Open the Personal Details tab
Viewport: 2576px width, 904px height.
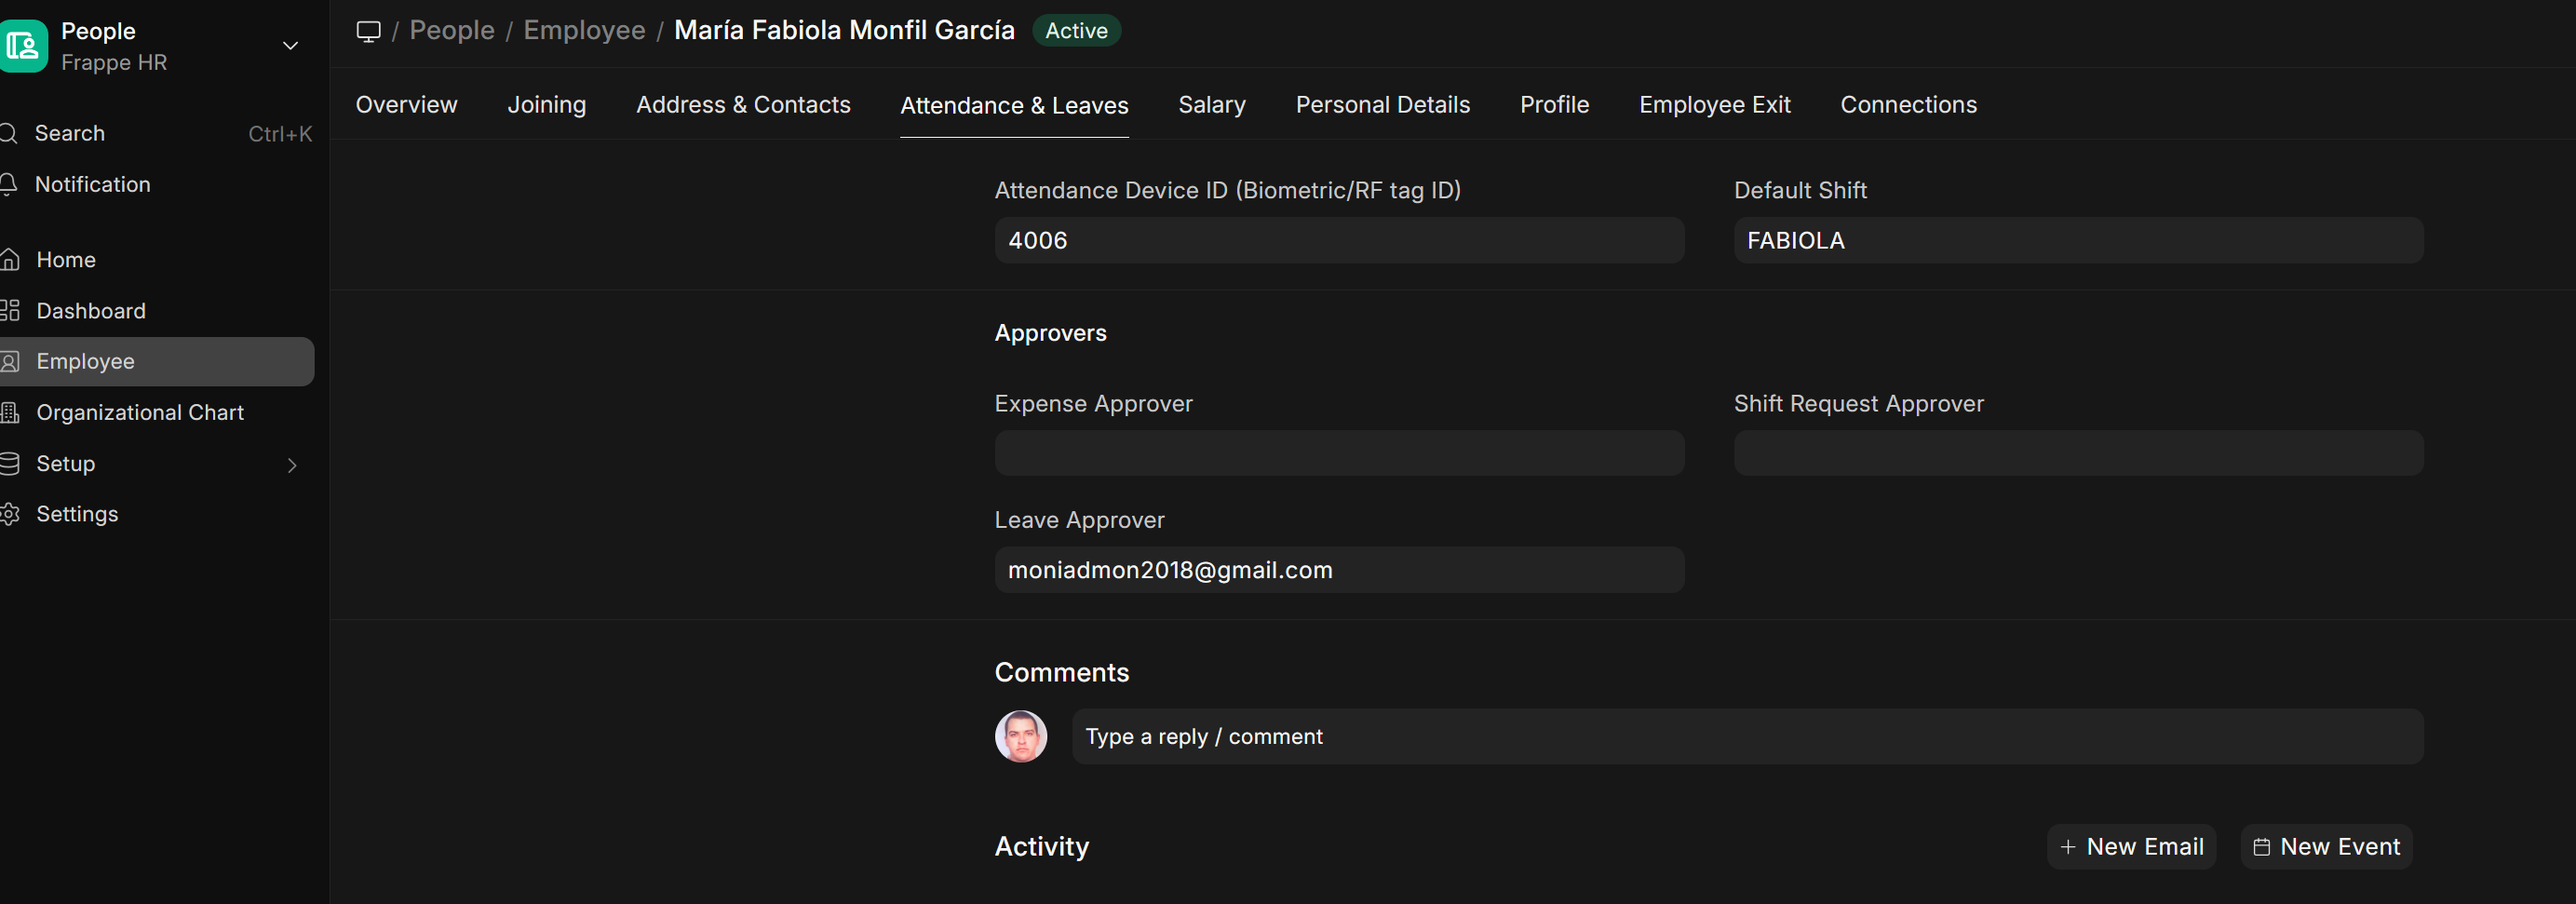(x=1383, y=104)
